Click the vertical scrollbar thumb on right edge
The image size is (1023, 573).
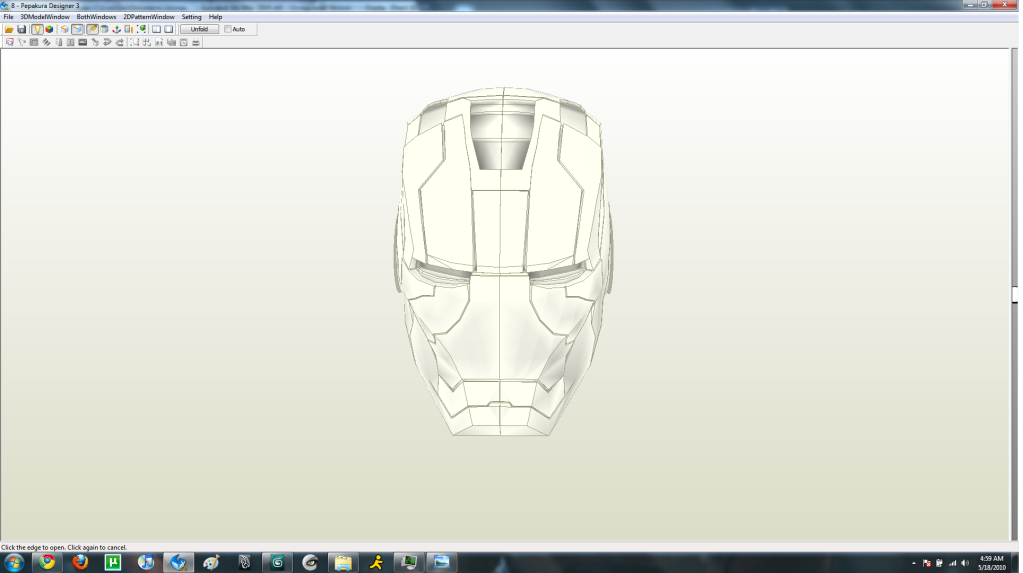[1015, 294]
